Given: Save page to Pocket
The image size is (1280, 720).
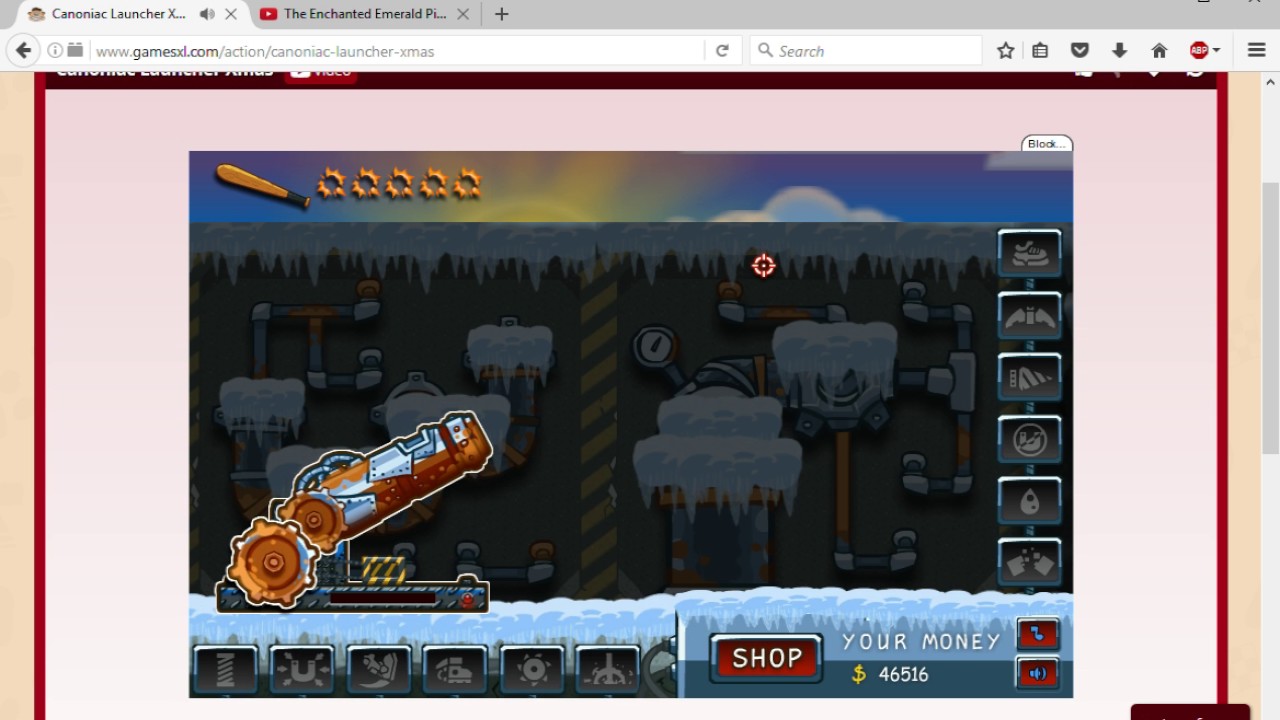Looking at the screenshot, I should click(x=1079, y=50).
